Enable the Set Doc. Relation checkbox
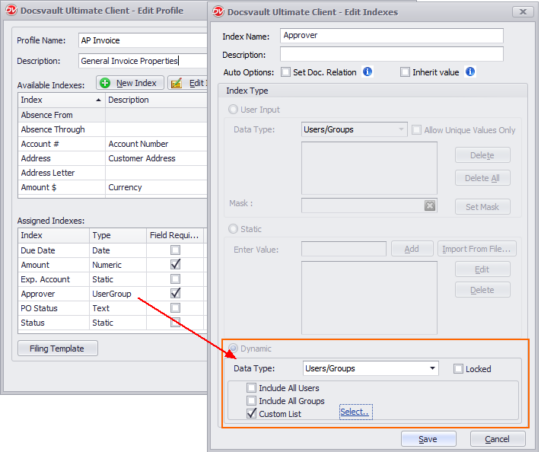The image size is (541, 452). click(x=286, y=72)
